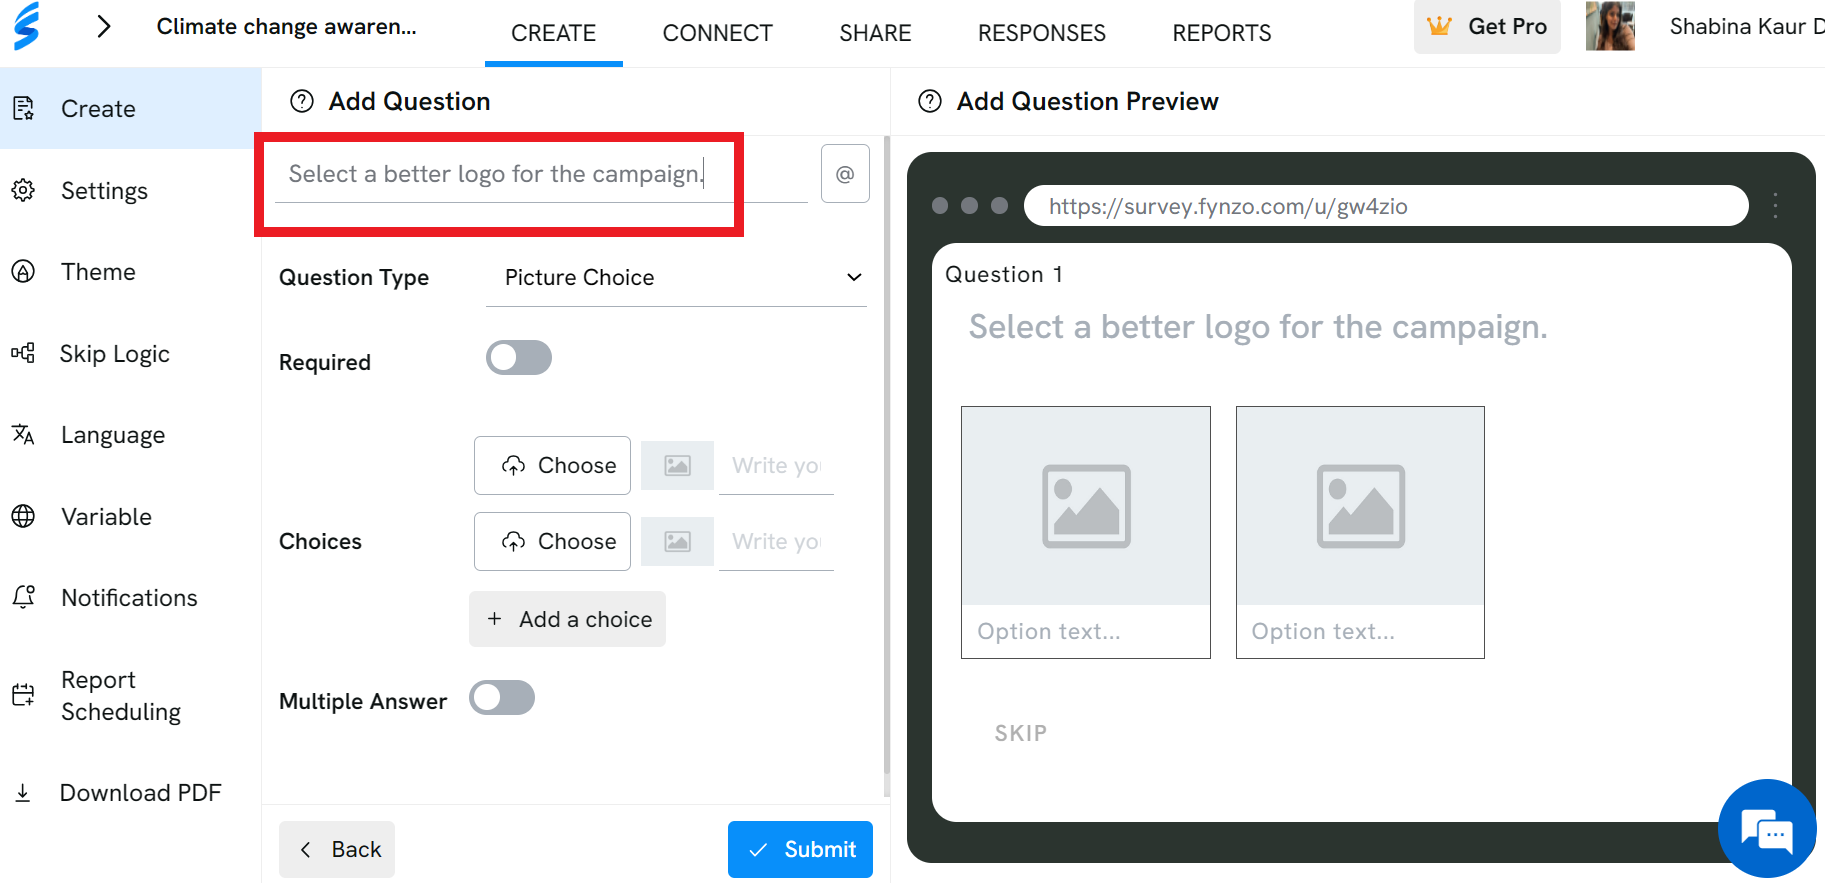This screenshot has height=883, width=1825.
Task: Click the Submit button
Action: pos(800,849)
